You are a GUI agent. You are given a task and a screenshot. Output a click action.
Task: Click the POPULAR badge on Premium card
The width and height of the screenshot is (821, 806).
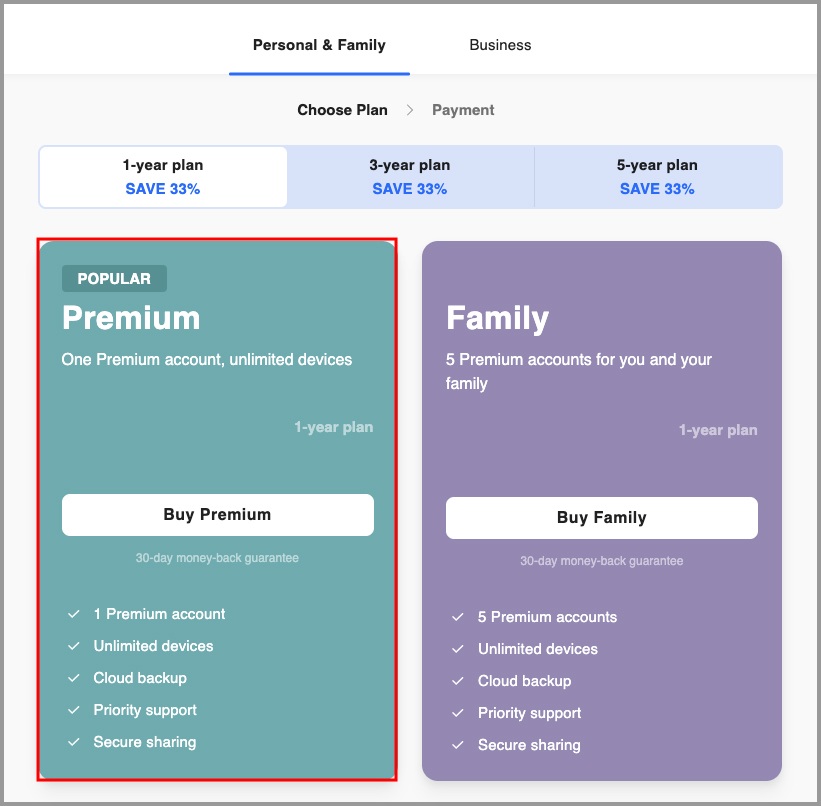tap(114, 279)
